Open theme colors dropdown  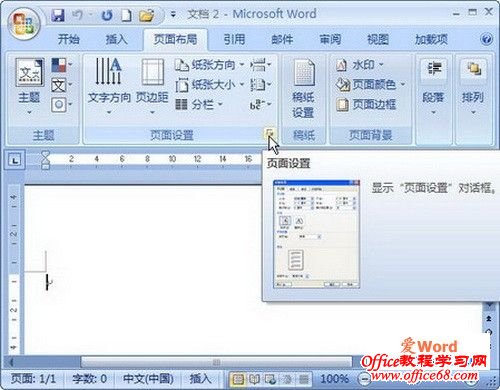click(x=62, y=65)
